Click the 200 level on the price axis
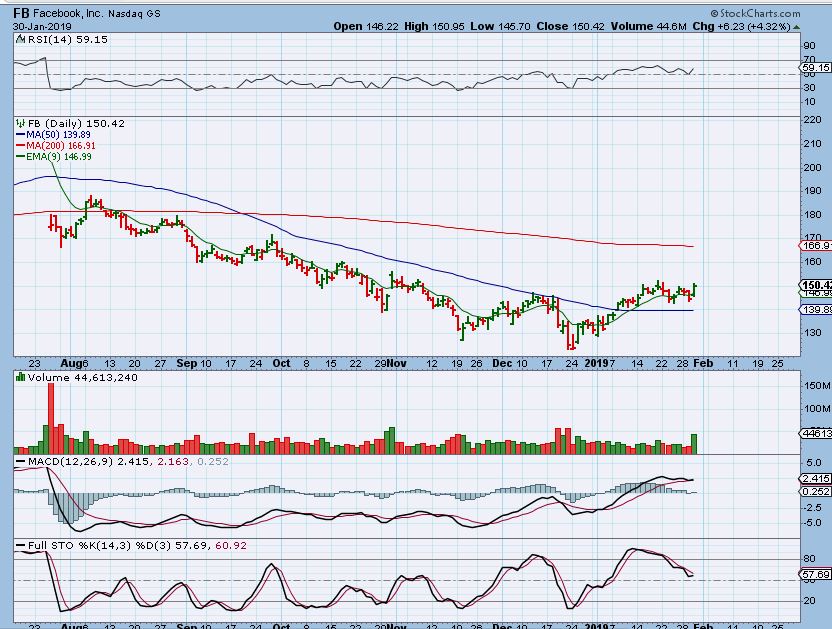The height and width of the screenshot is (629, 832). tap(812, 168)
